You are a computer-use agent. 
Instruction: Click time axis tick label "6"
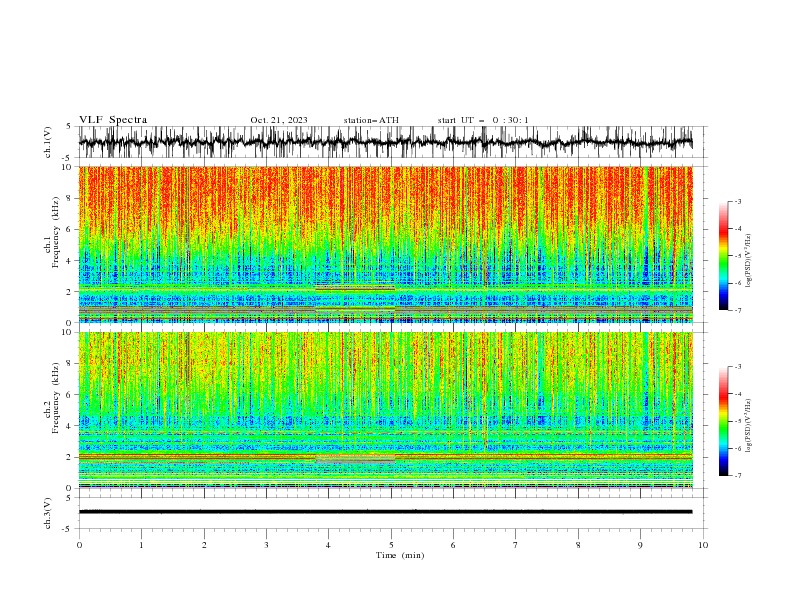(x=453, y=545)
